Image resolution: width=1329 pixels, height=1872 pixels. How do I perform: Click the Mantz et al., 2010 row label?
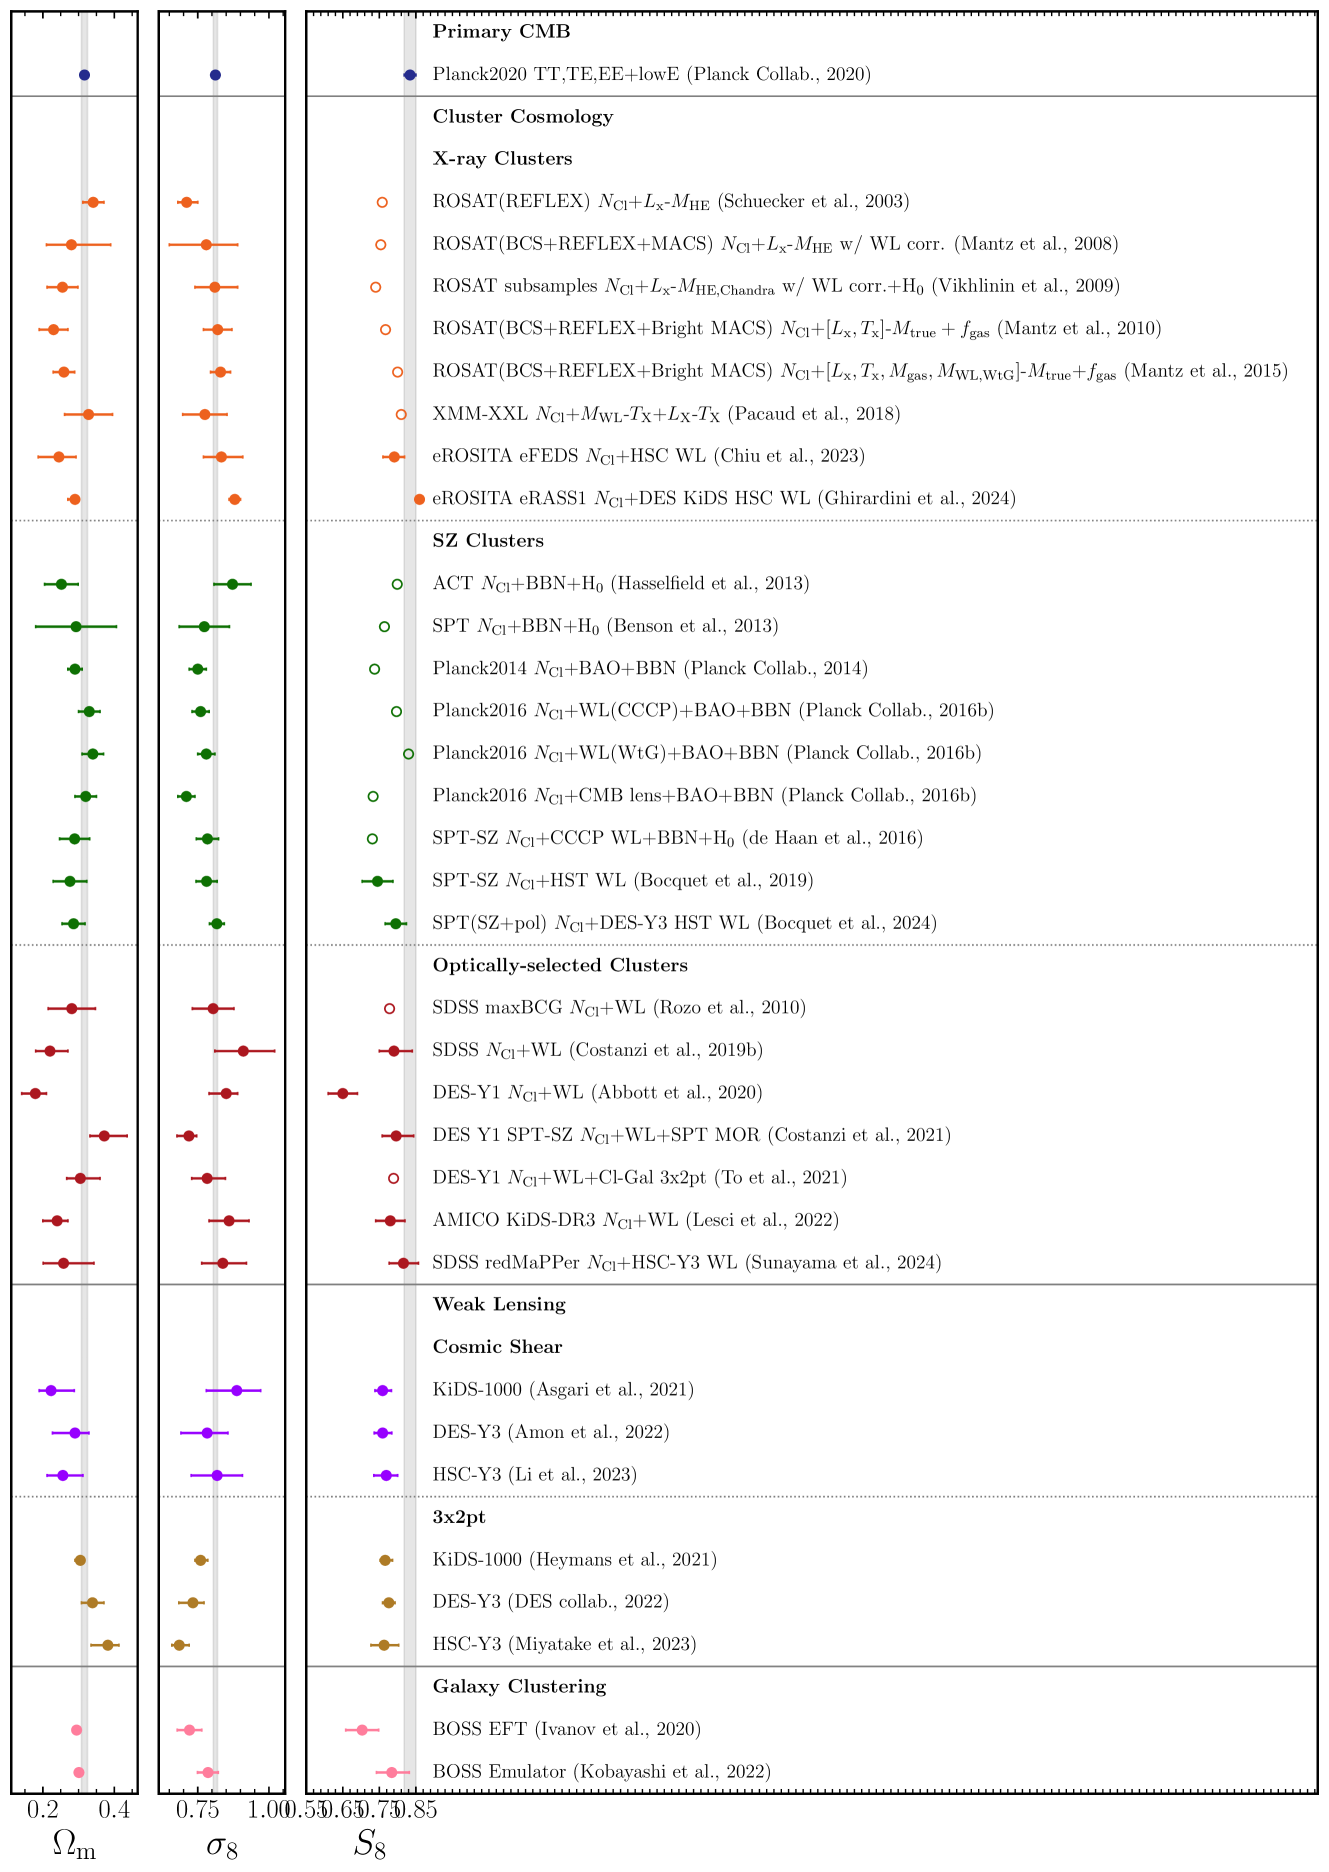797,329
